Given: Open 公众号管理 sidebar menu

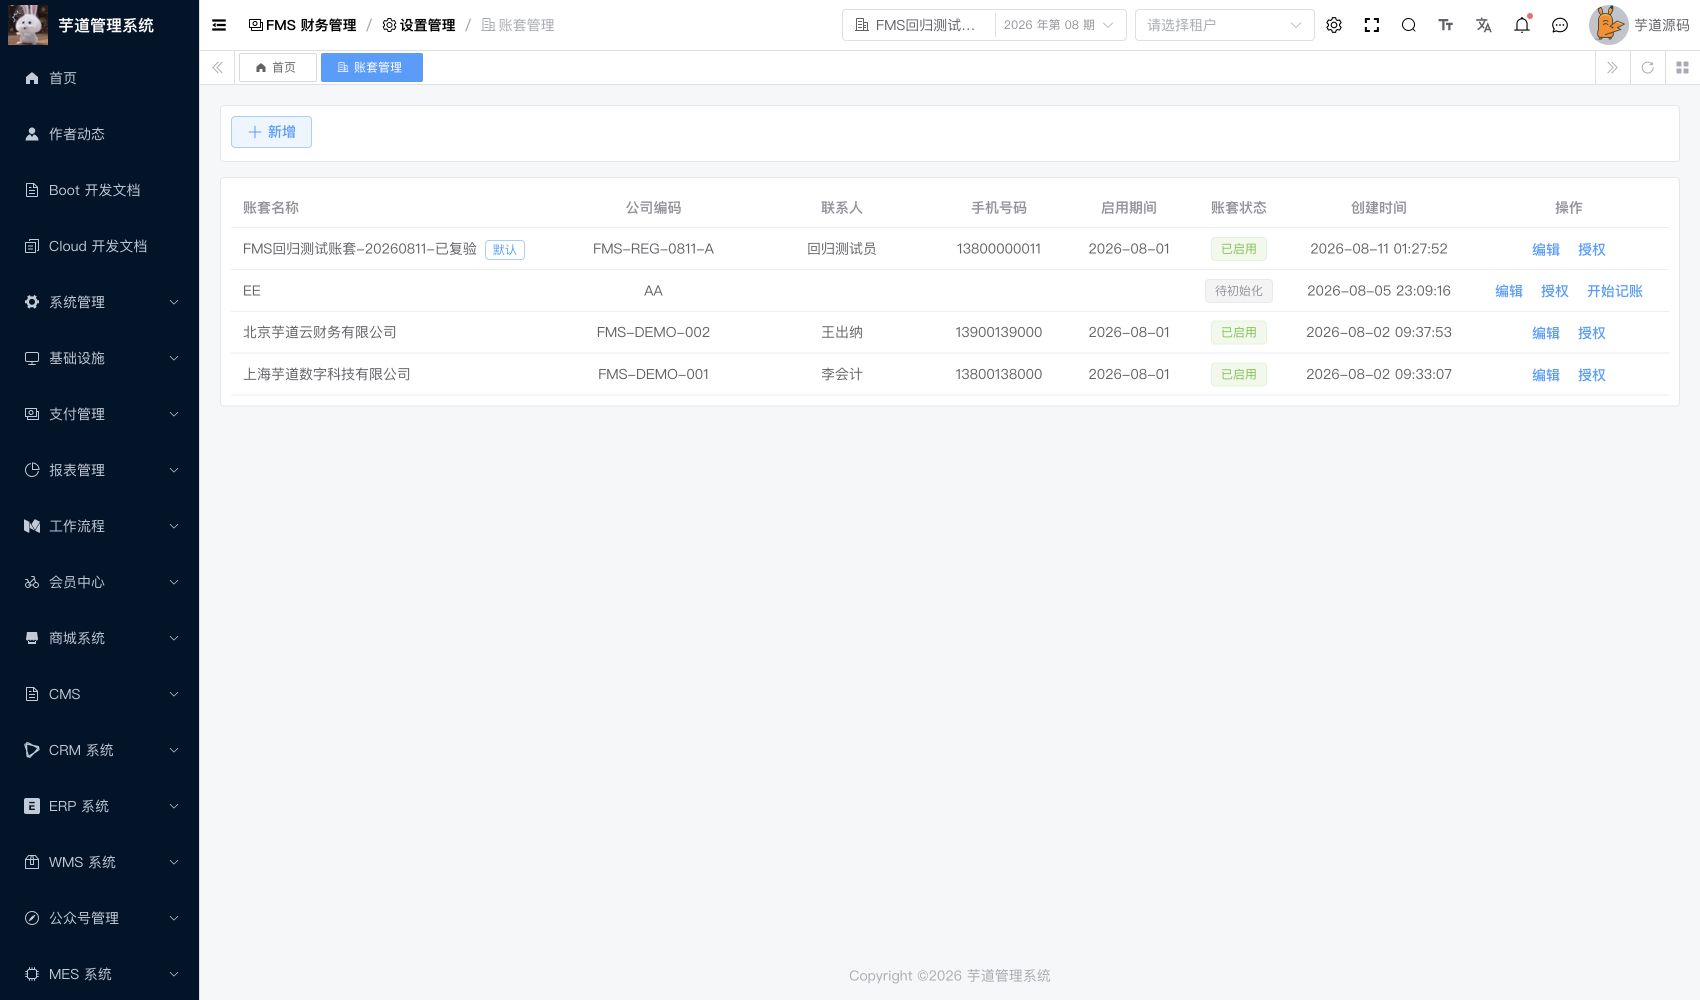Looking at the screenshot, I should click(x=99, y=918).
